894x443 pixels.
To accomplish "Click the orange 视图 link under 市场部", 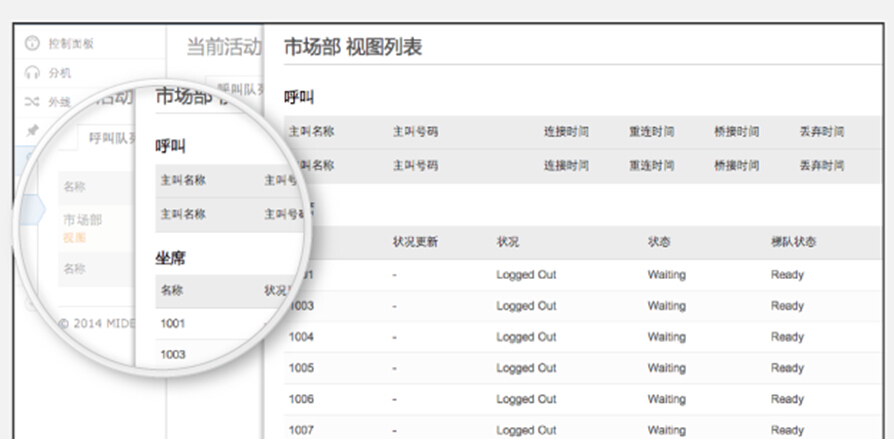I will click(x=74, y=238).
